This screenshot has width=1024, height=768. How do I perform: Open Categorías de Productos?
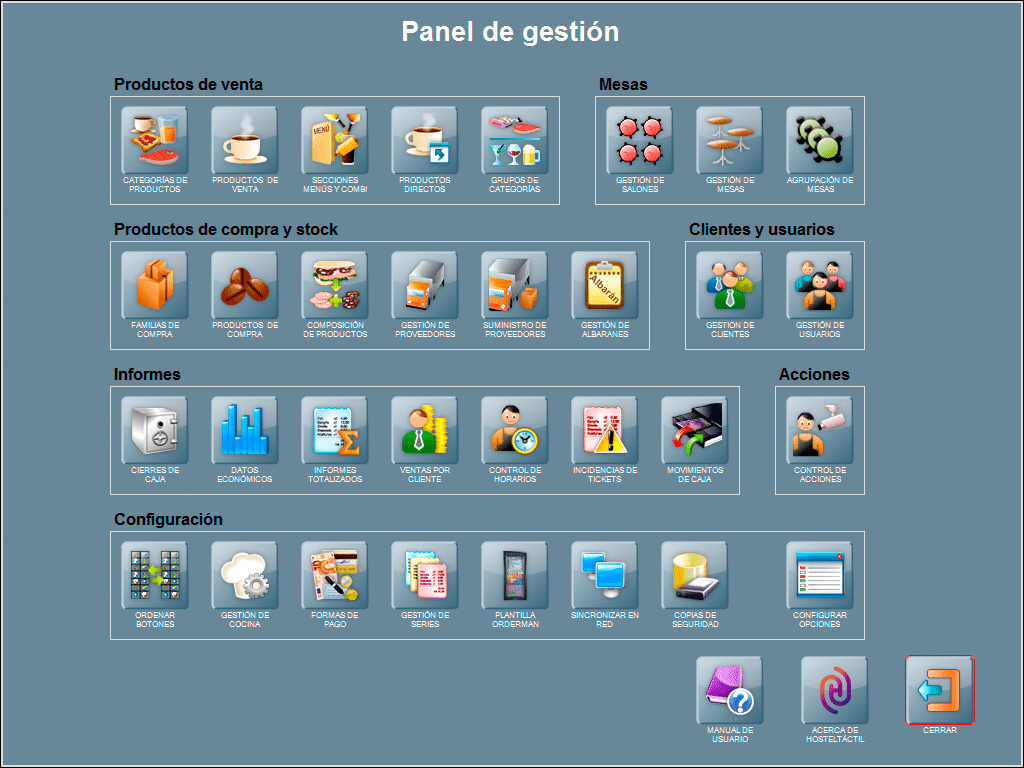(154, 141)
